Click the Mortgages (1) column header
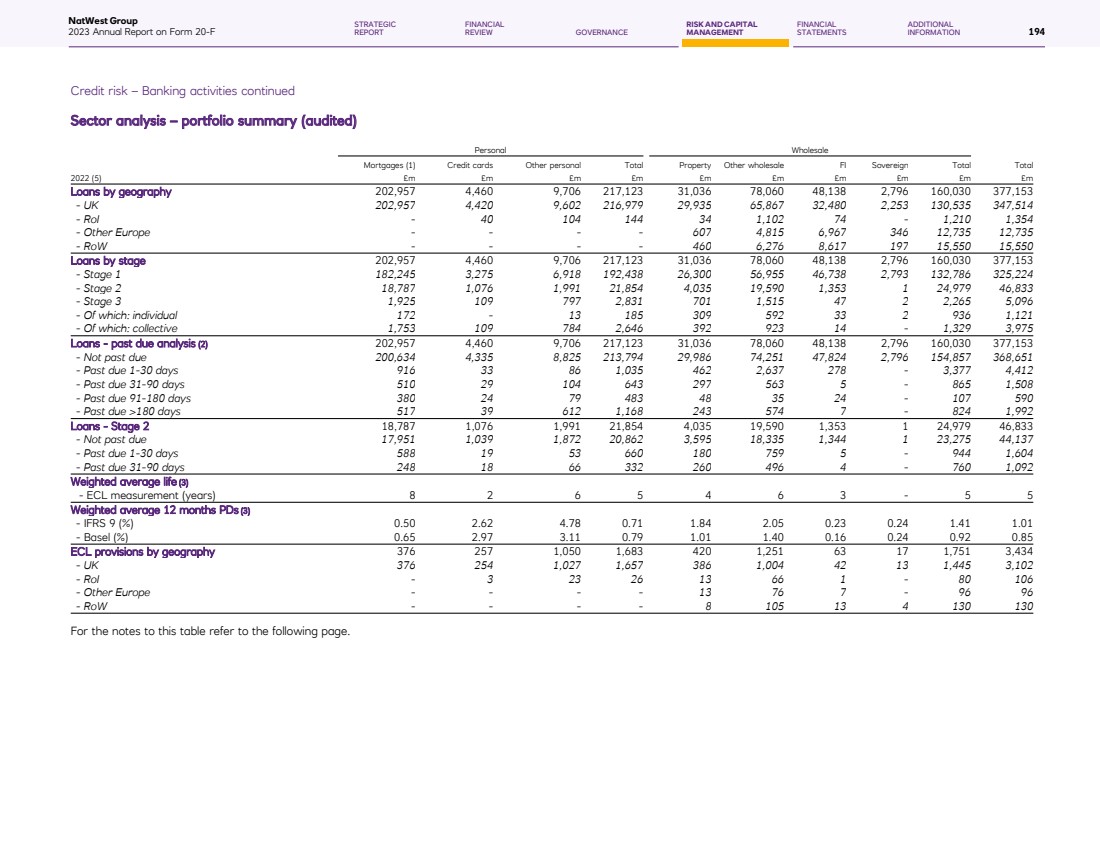This screenshot has height=865, width=1100. (392, 164)
